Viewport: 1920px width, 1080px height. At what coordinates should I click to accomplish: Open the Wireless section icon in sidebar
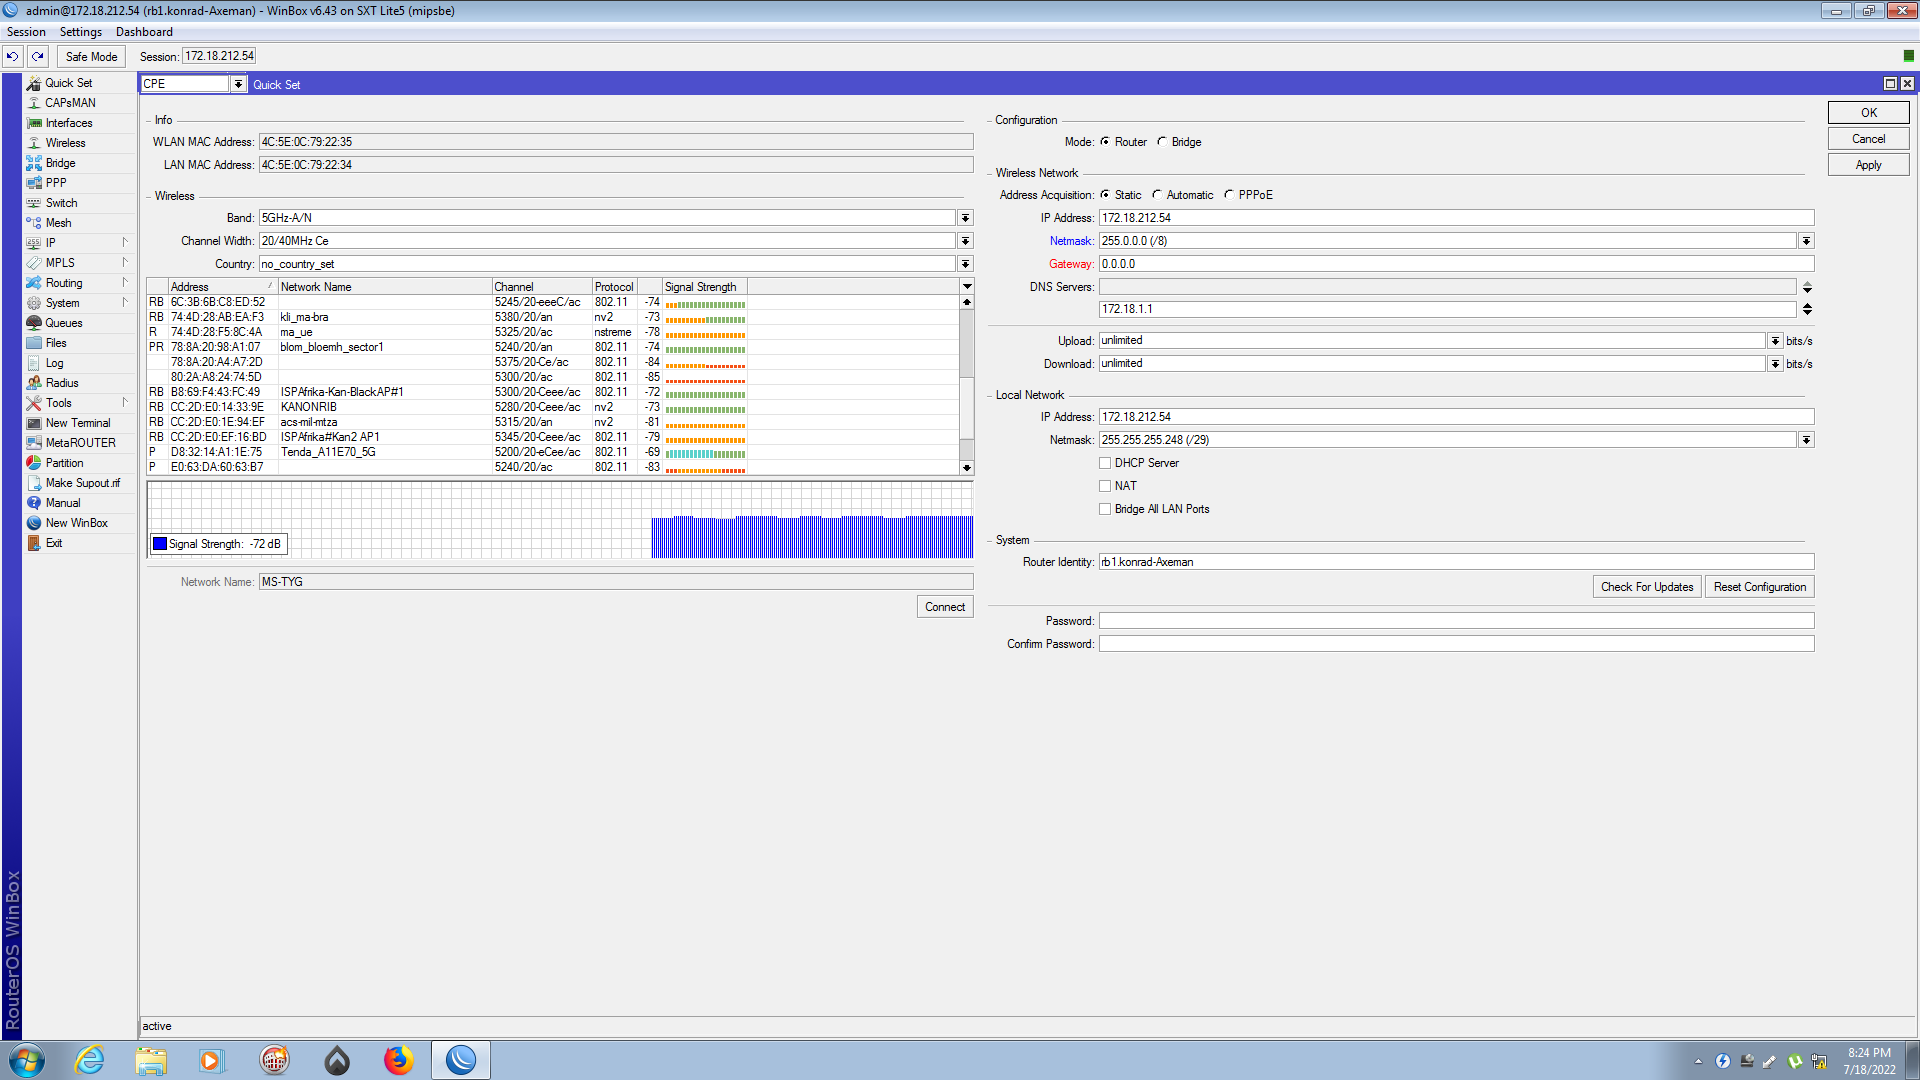(x=34, y=143)
